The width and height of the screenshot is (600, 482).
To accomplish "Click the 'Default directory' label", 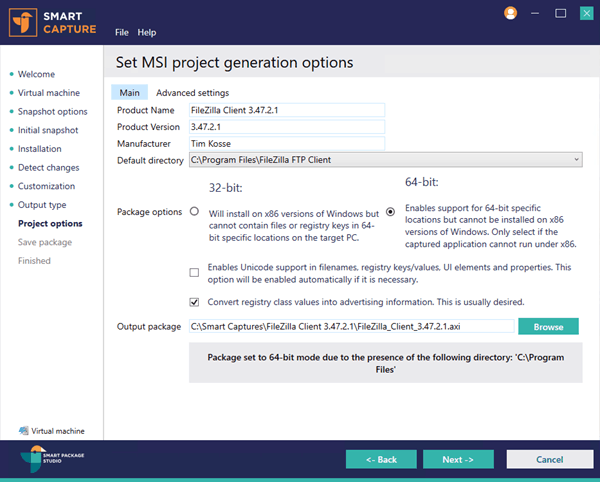I will coord(150,161).
